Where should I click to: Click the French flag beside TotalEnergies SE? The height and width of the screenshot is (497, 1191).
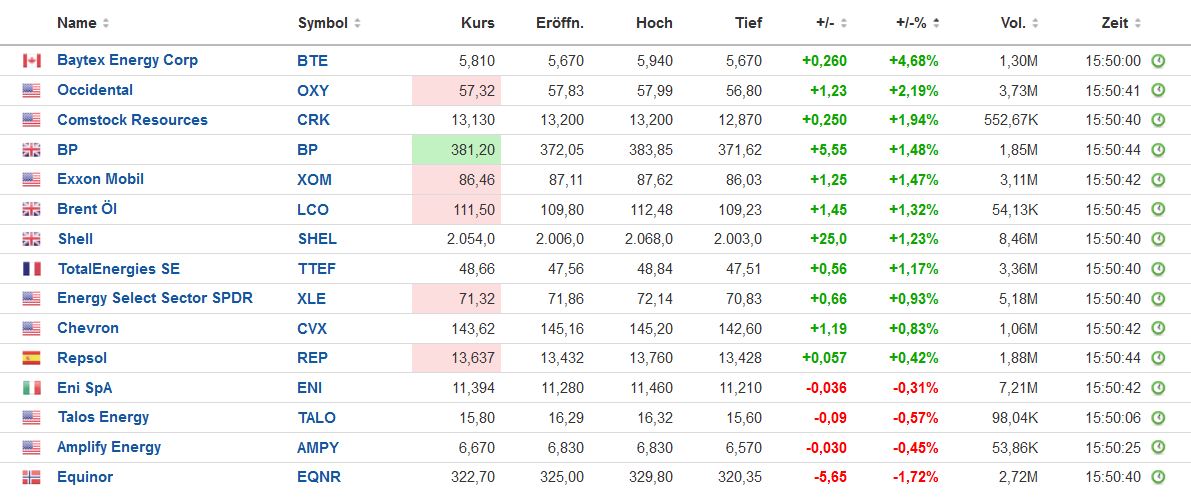(x=31, y=269)
